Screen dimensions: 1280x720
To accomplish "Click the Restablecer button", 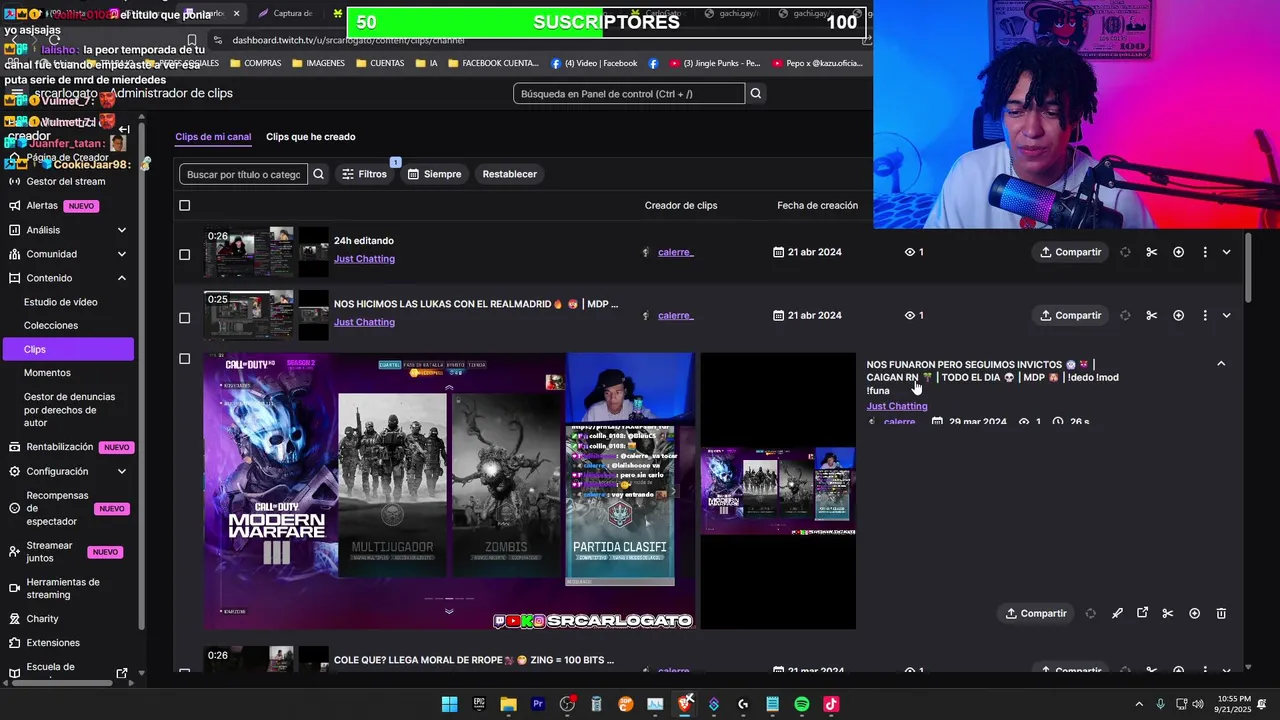I will 510,174.
